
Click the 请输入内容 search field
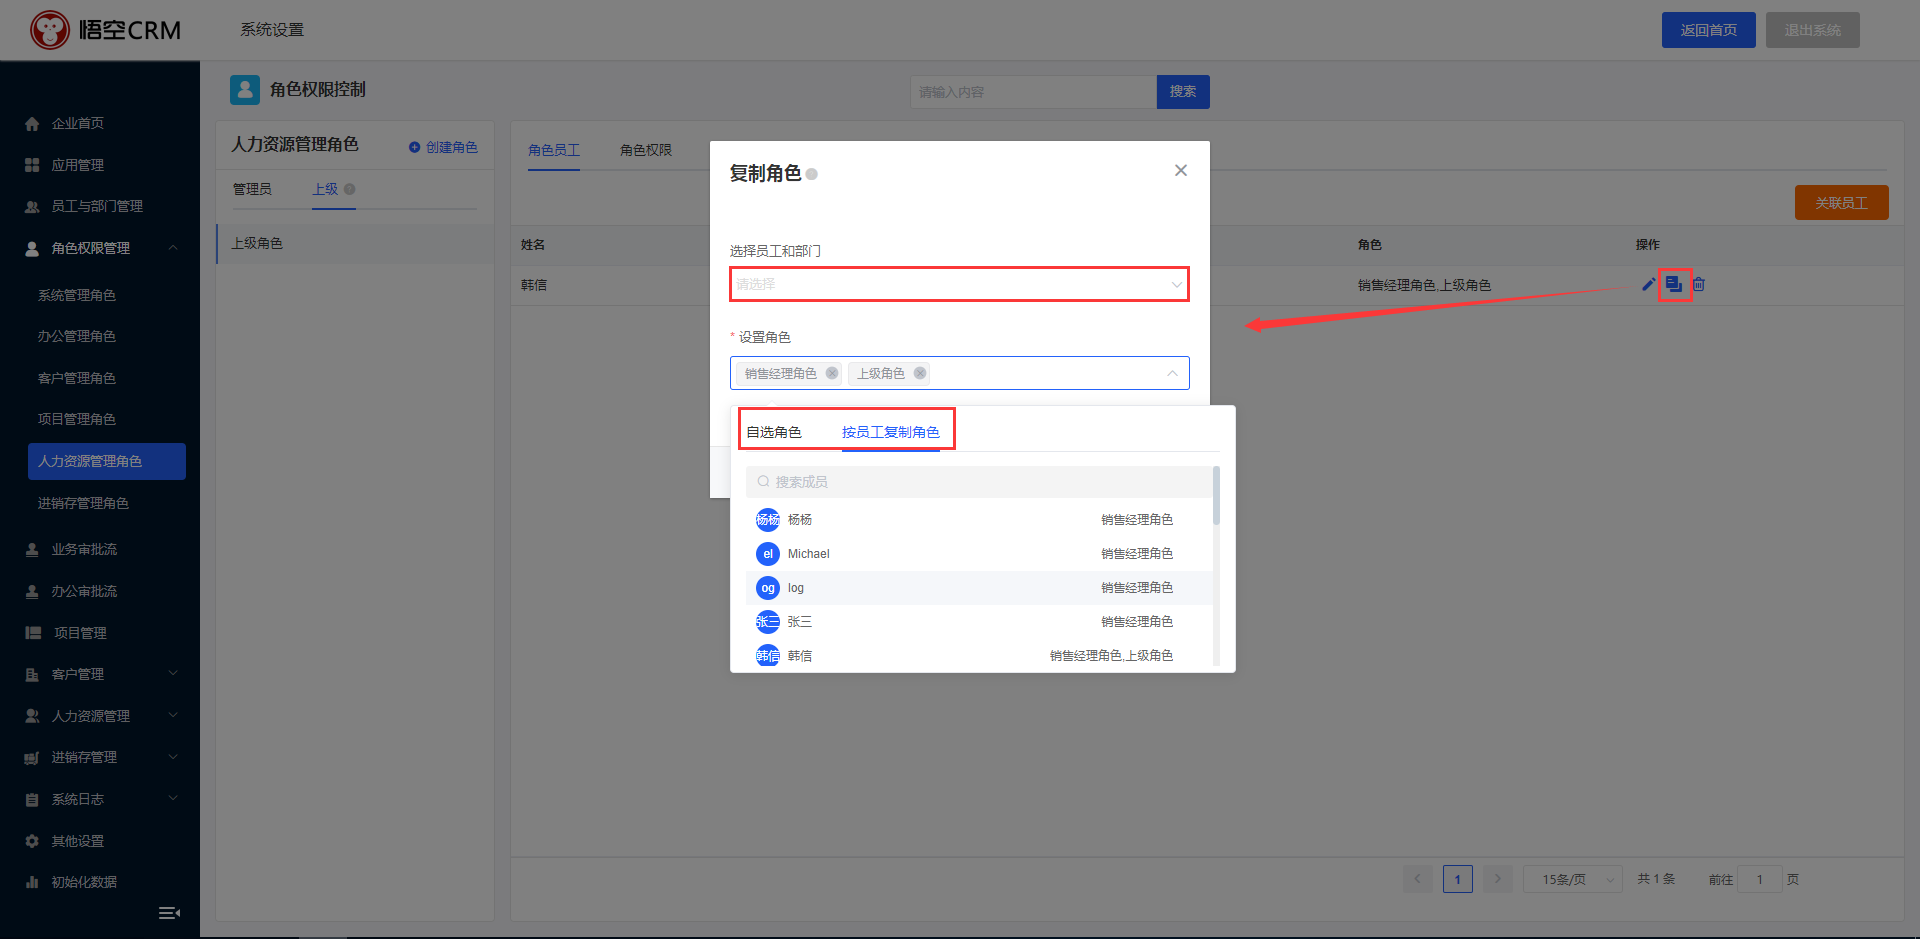1033,92
